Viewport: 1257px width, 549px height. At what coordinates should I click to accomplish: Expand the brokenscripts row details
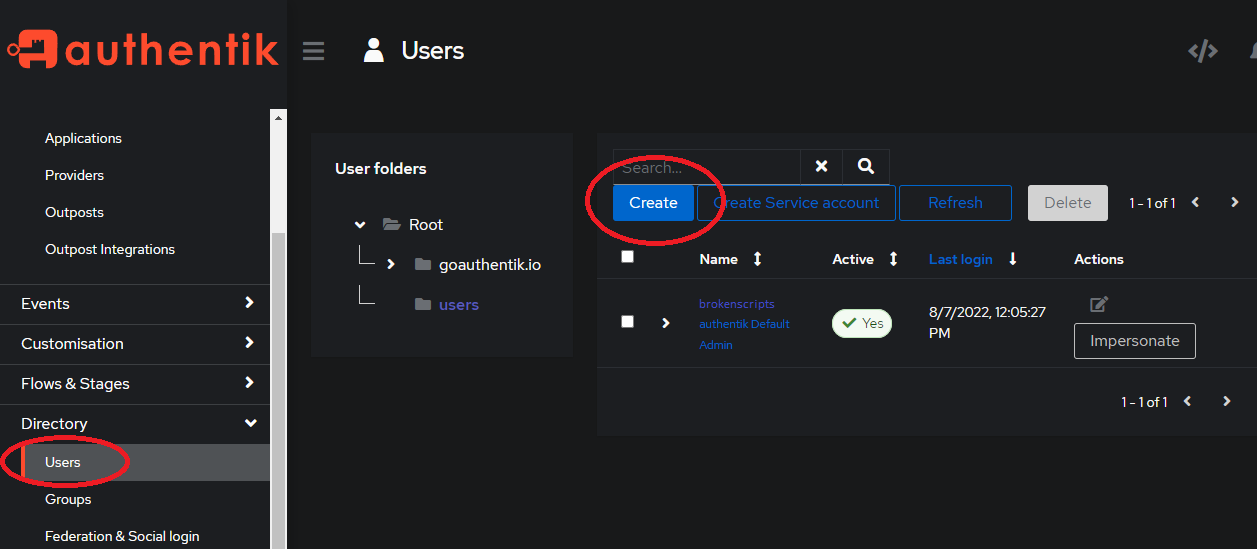point(665,323)
